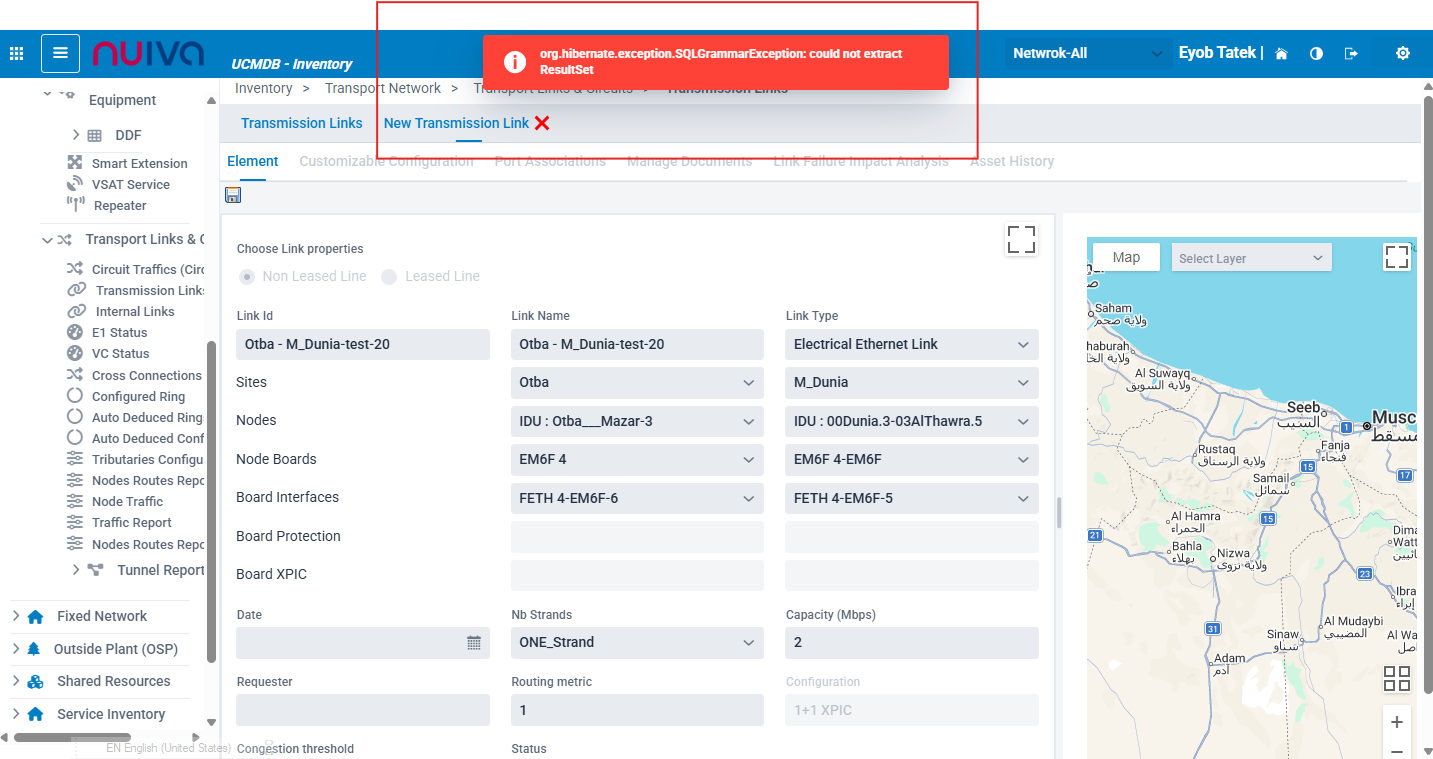Open the Asset History tab
Image resolution: width=1433 pixels, height=759 pixels.
tap(1011, 161)
